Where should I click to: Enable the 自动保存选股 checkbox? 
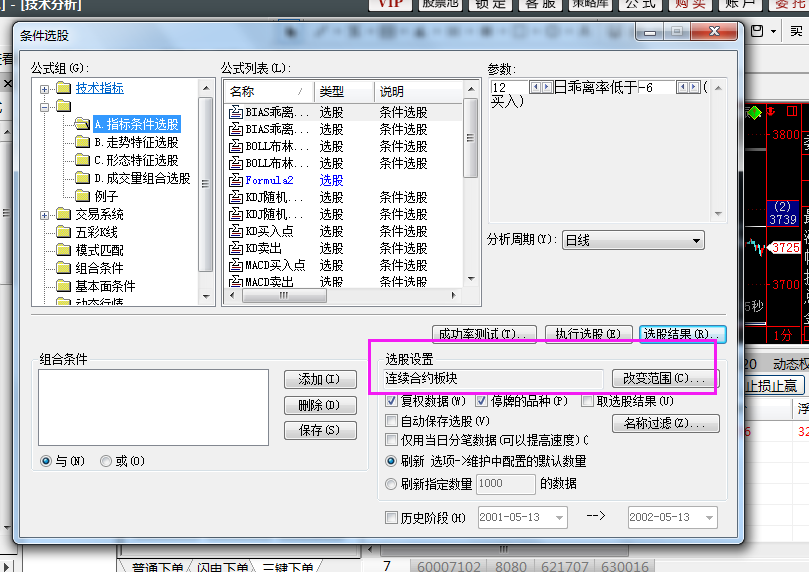click(392, 421)
